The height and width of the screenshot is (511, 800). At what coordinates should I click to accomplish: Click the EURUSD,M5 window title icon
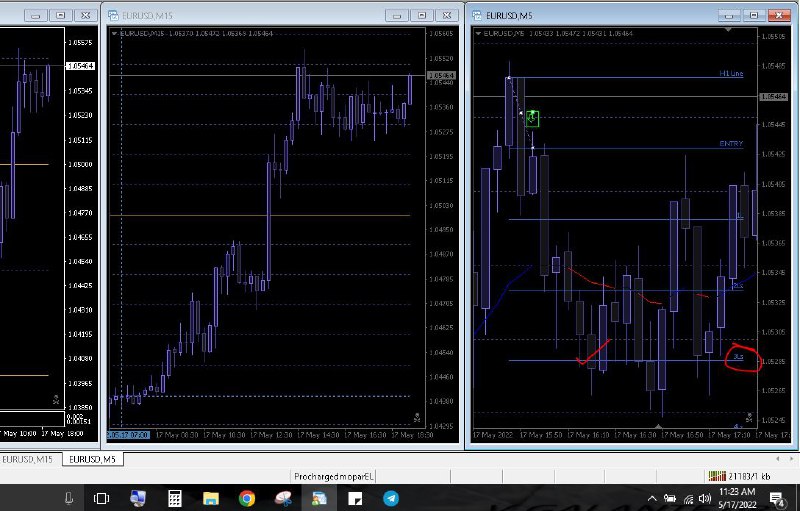tap(477, 16)
